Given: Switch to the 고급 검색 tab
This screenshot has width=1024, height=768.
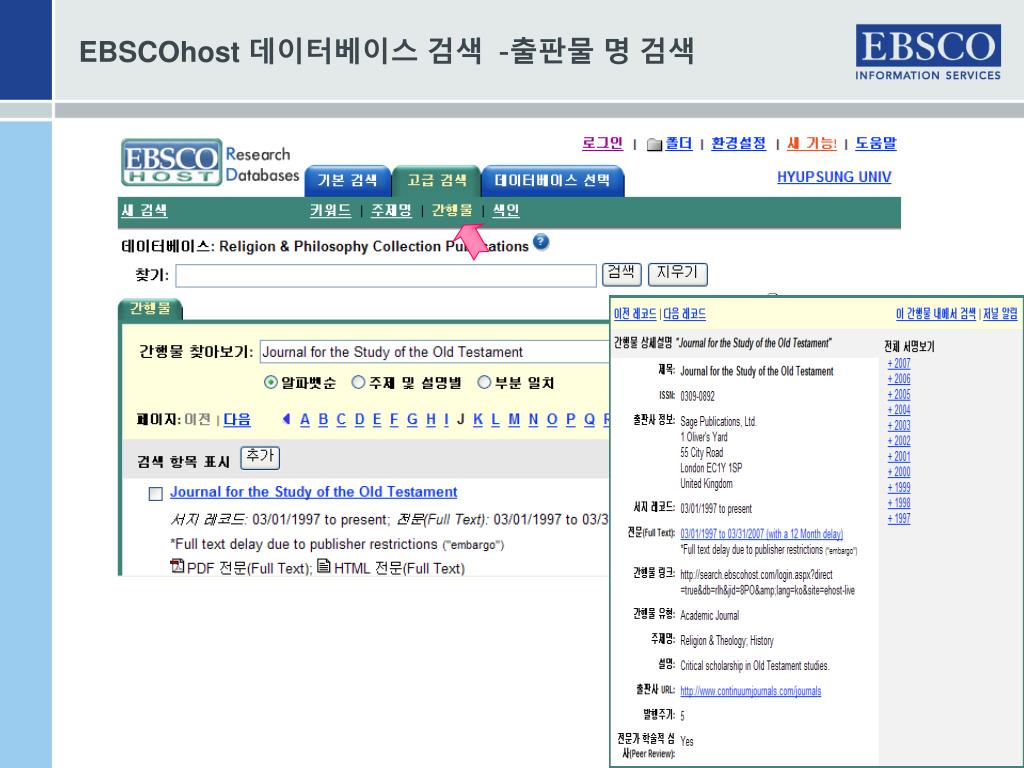Looking at the screenshot, I should point(437,181).
